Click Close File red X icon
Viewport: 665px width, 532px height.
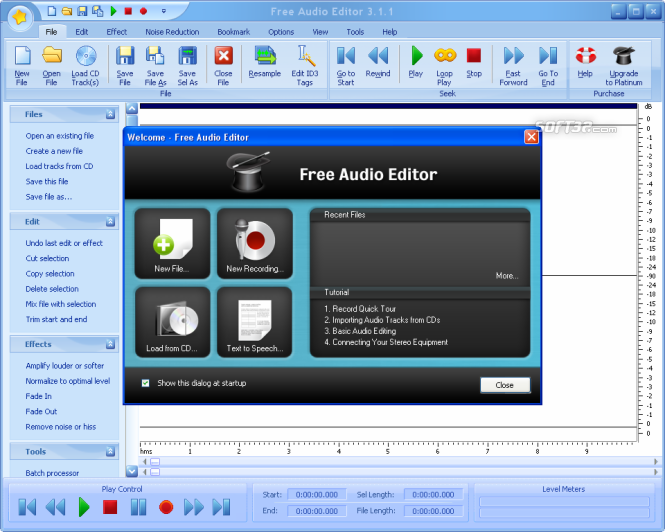pyautogui.click(x=223, y=66)
